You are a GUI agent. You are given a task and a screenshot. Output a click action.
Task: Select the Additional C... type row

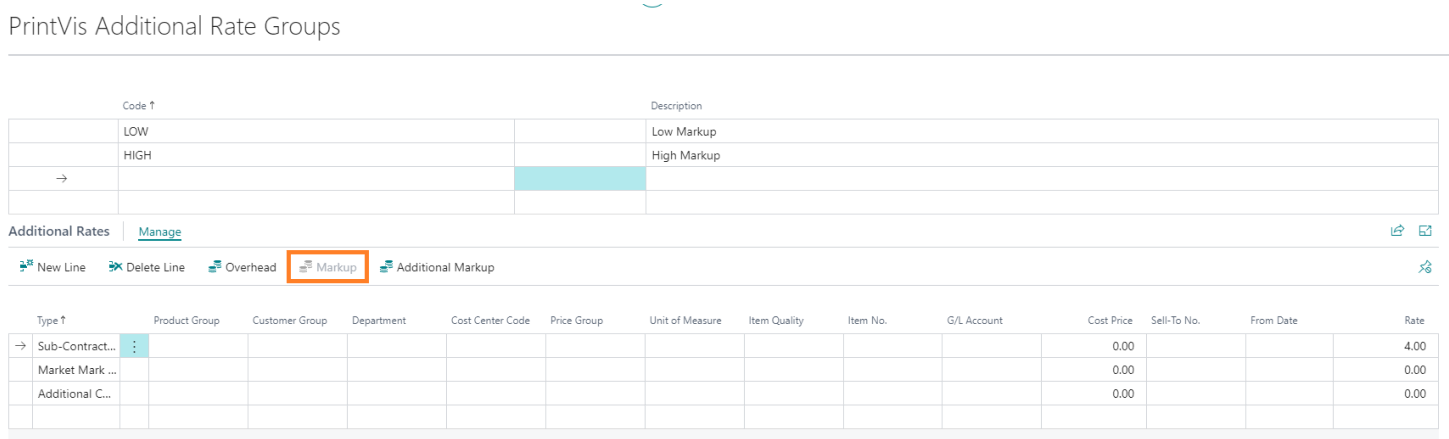point(76,393)
